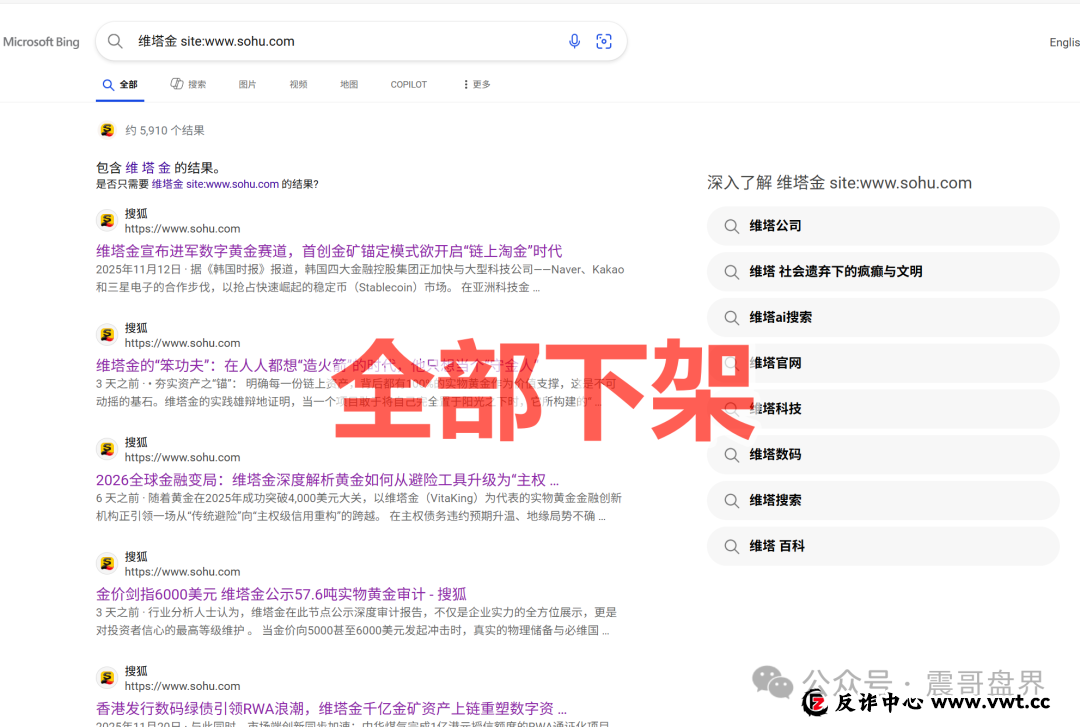Open the COPILOT tab
This screenshot has width=1080, height=727.
[408, 84]
